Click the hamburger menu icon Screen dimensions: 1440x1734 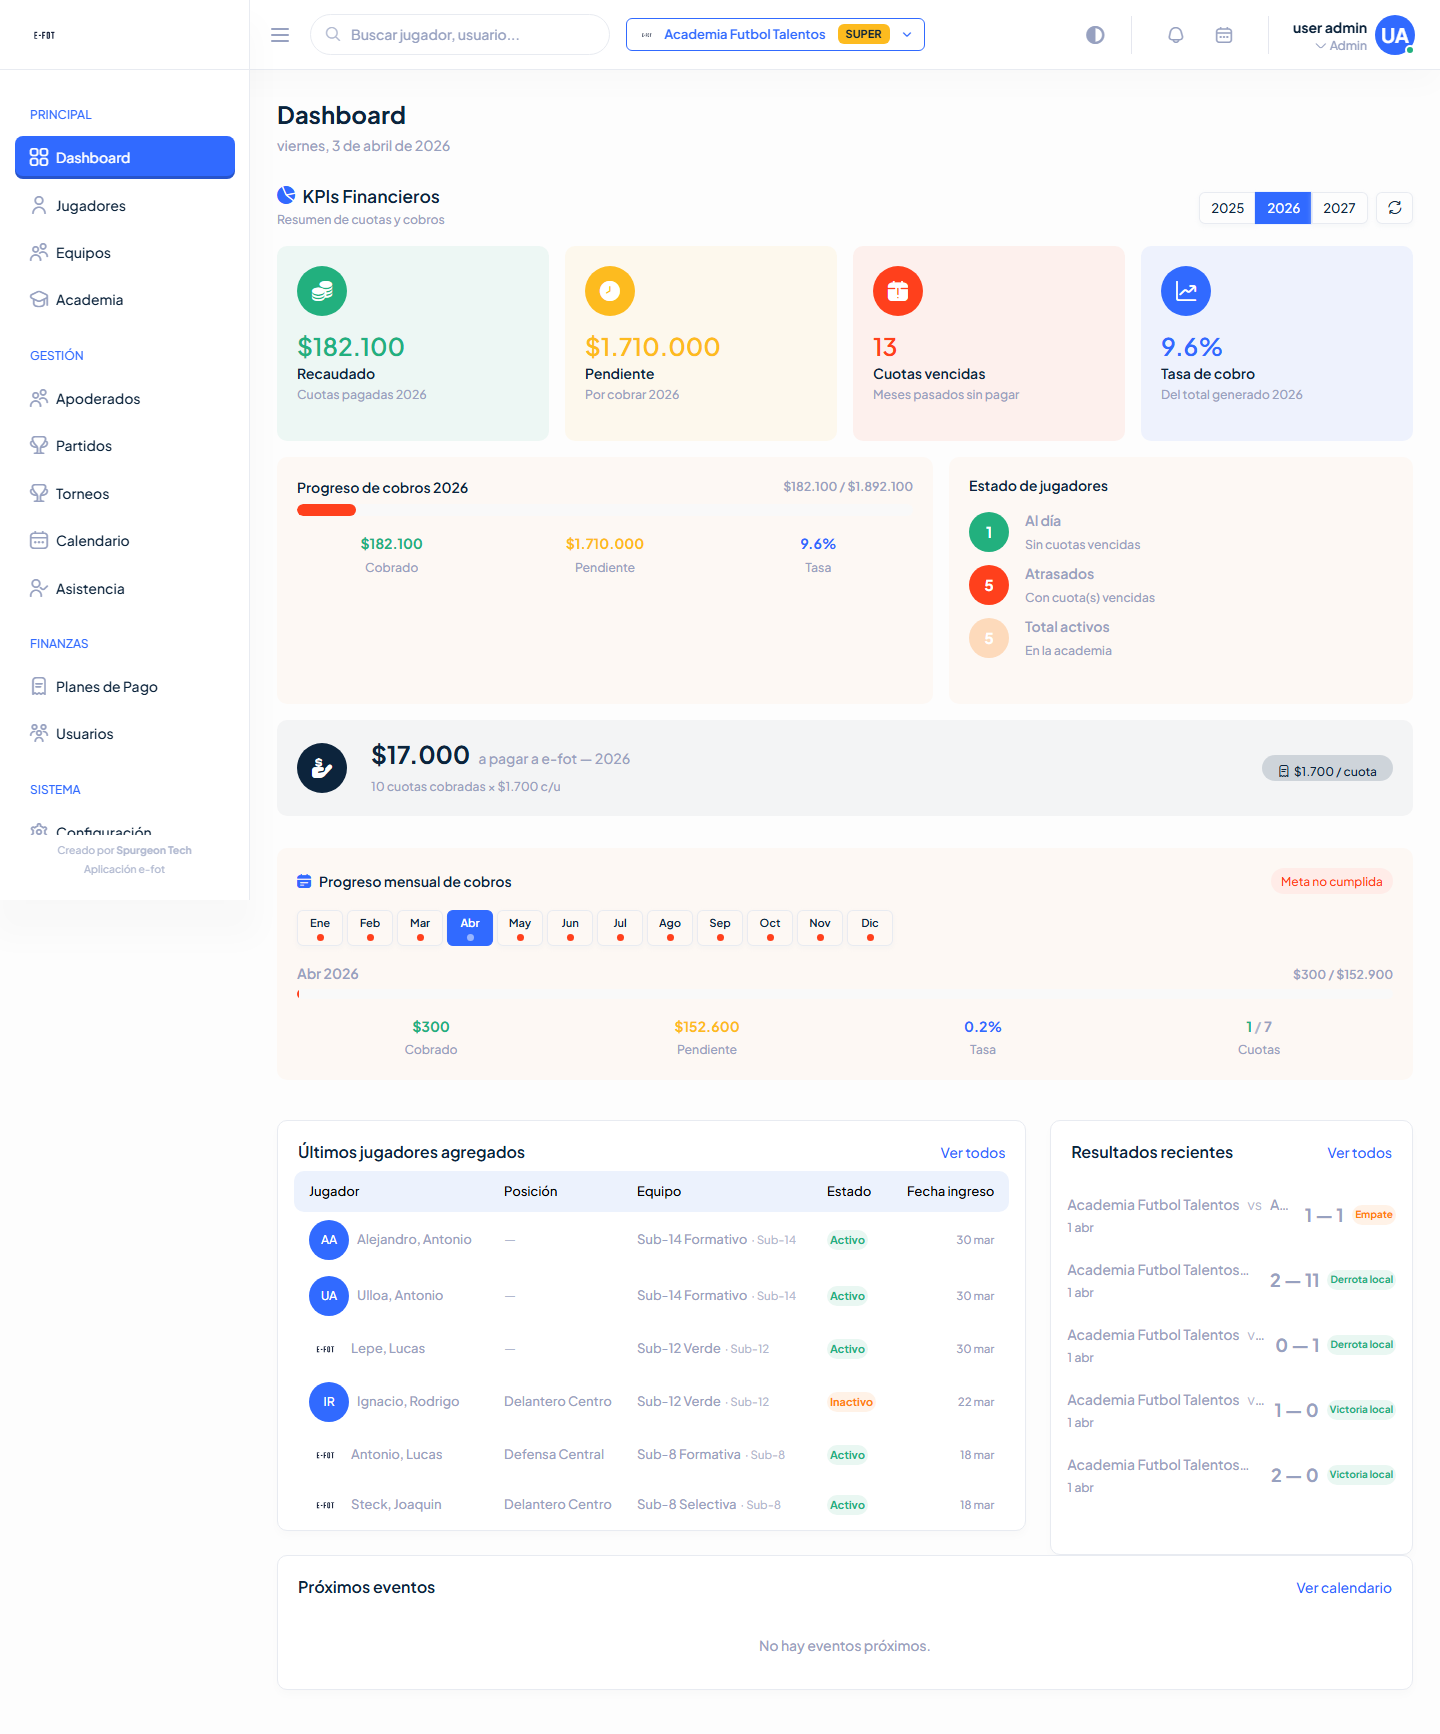tap(280, 35)
